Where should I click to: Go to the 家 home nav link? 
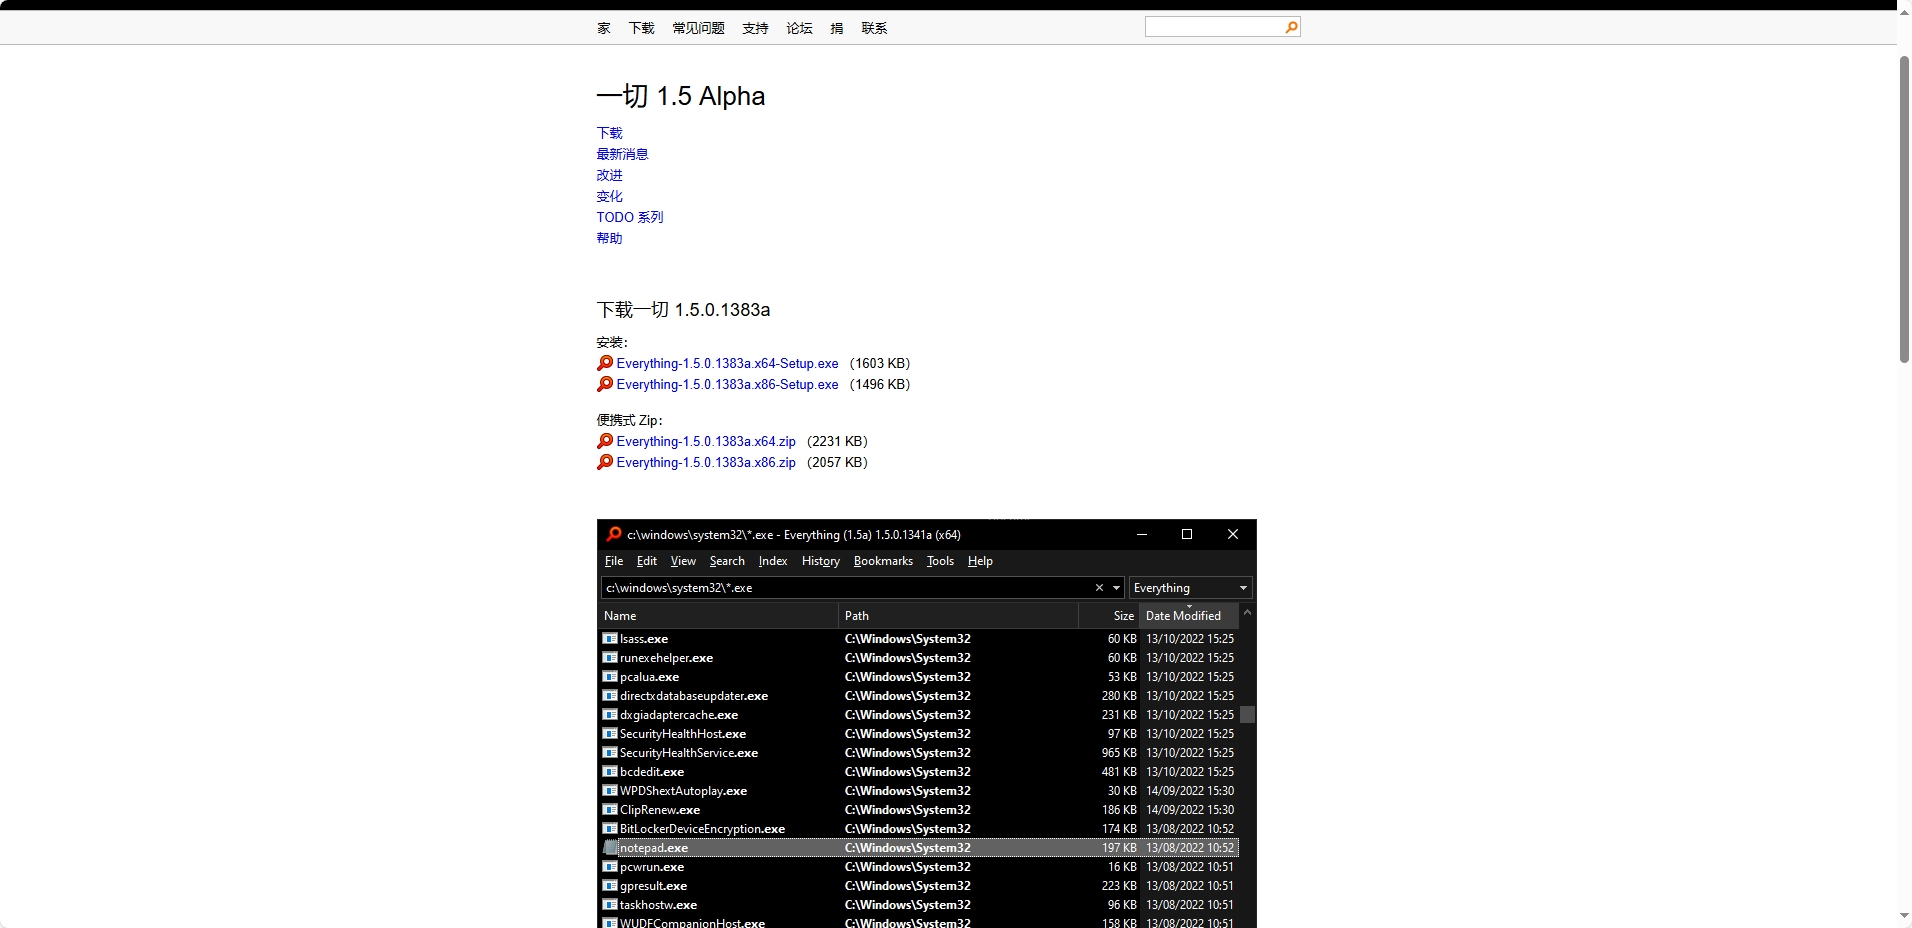click(x=604, y=28)
